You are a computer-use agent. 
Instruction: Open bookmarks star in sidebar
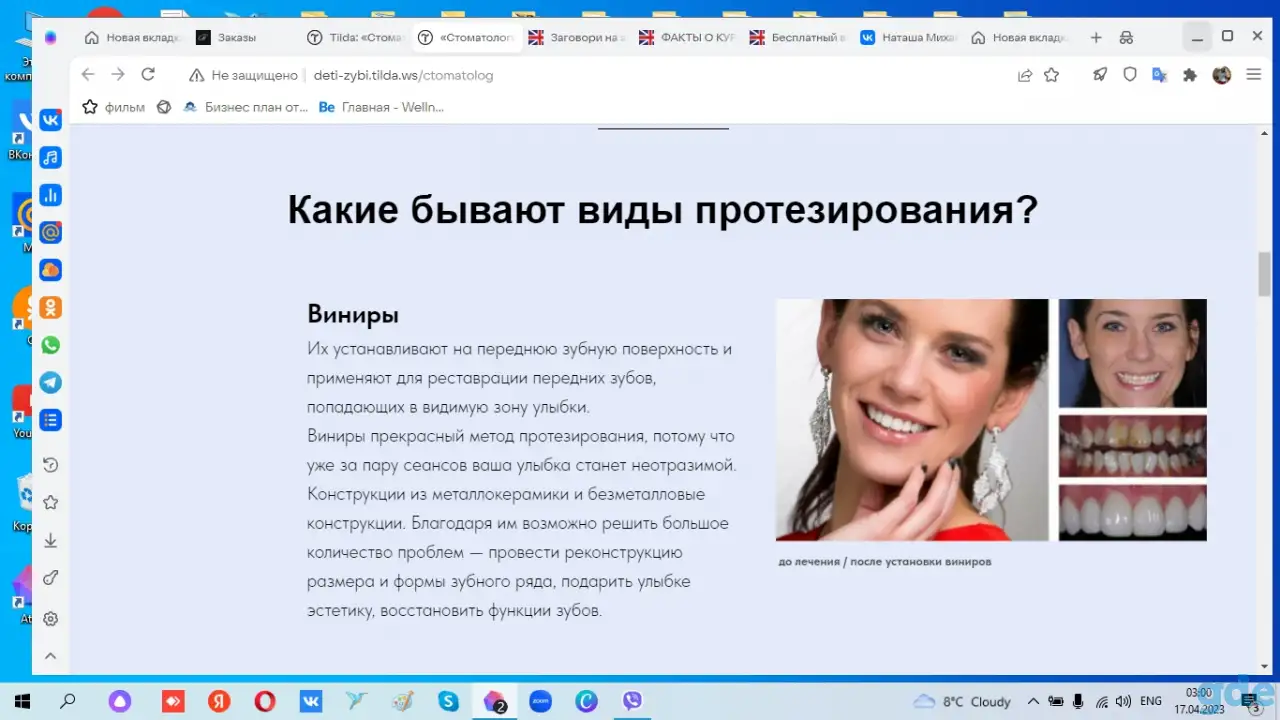click(x=50, y=502)
